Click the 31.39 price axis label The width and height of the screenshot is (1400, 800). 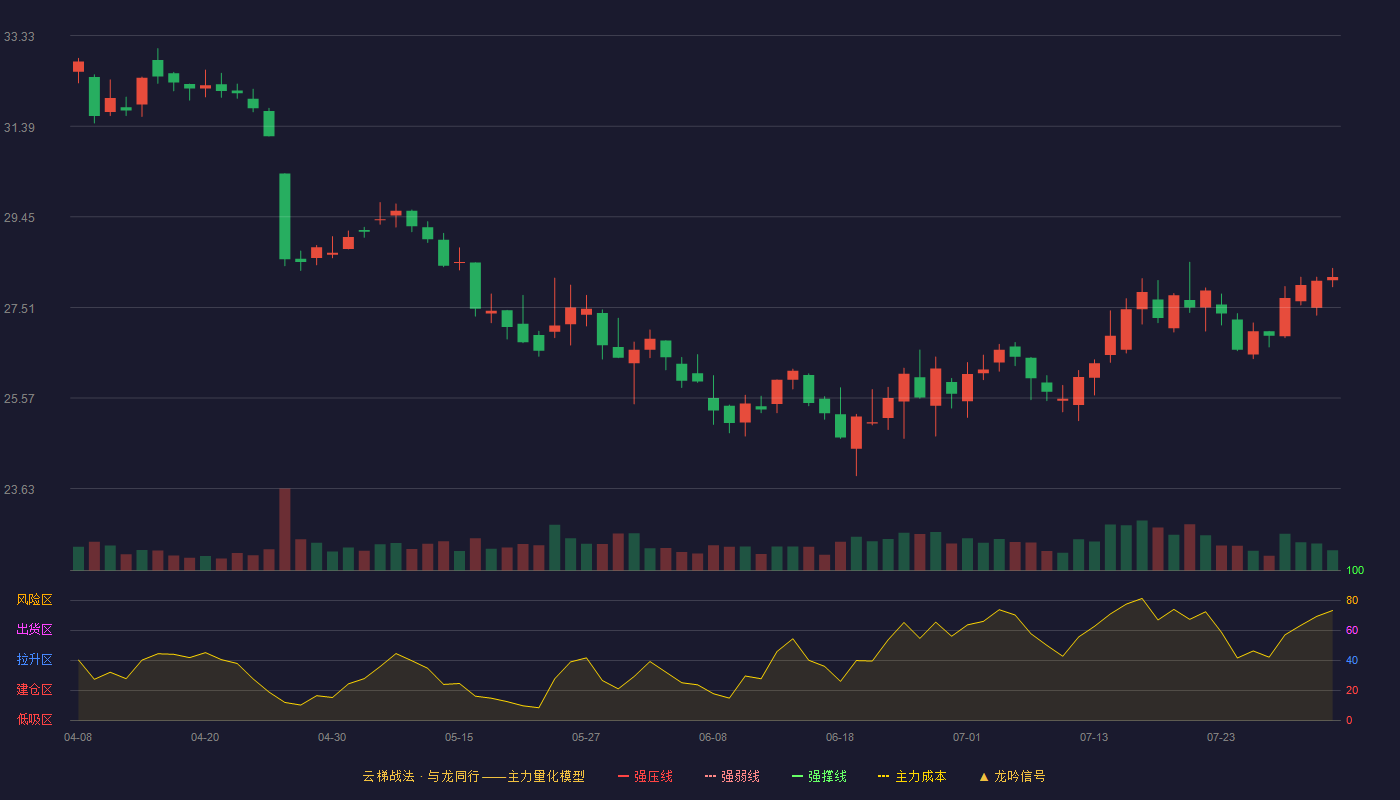click(19, 127)
